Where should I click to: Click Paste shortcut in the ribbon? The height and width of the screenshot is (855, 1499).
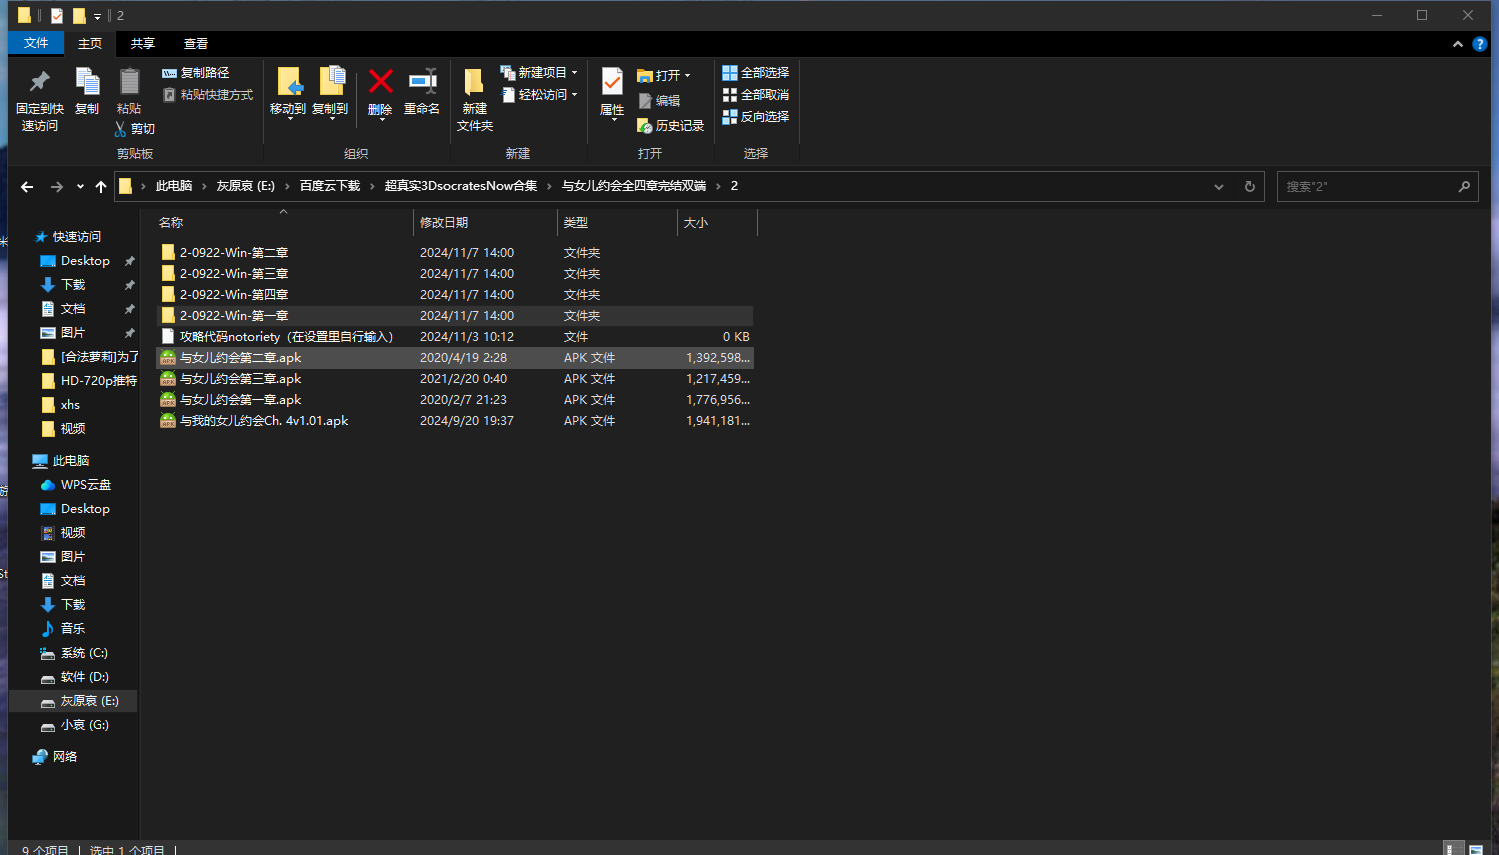point(208,95)
